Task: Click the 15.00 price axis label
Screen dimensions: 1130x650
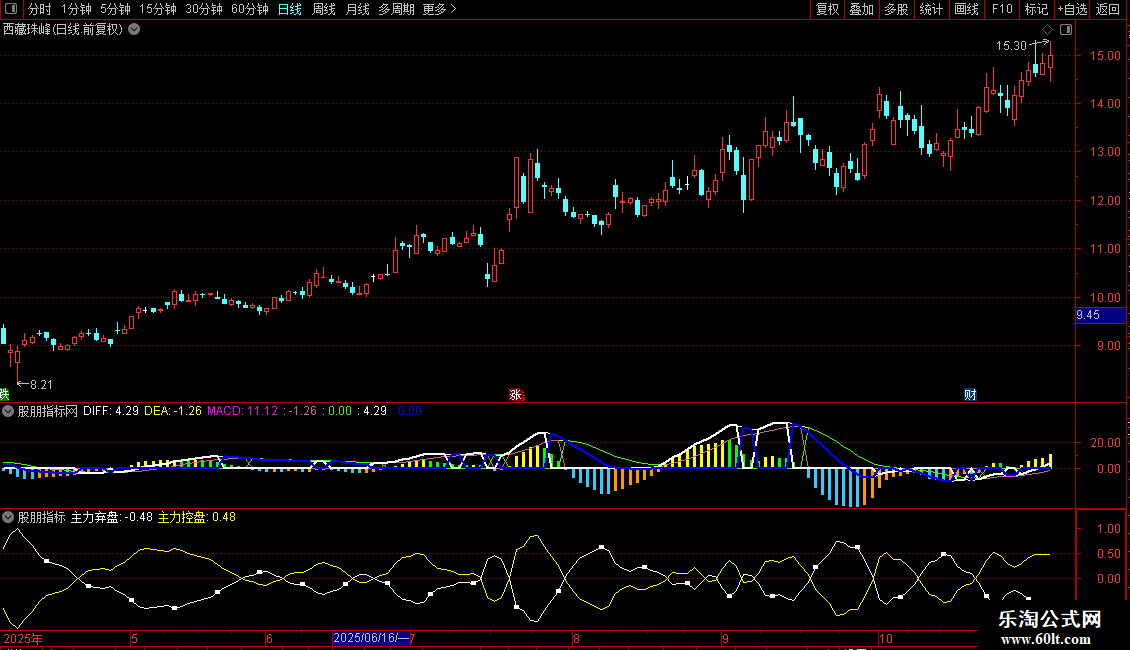Action: coord(1105,55)
